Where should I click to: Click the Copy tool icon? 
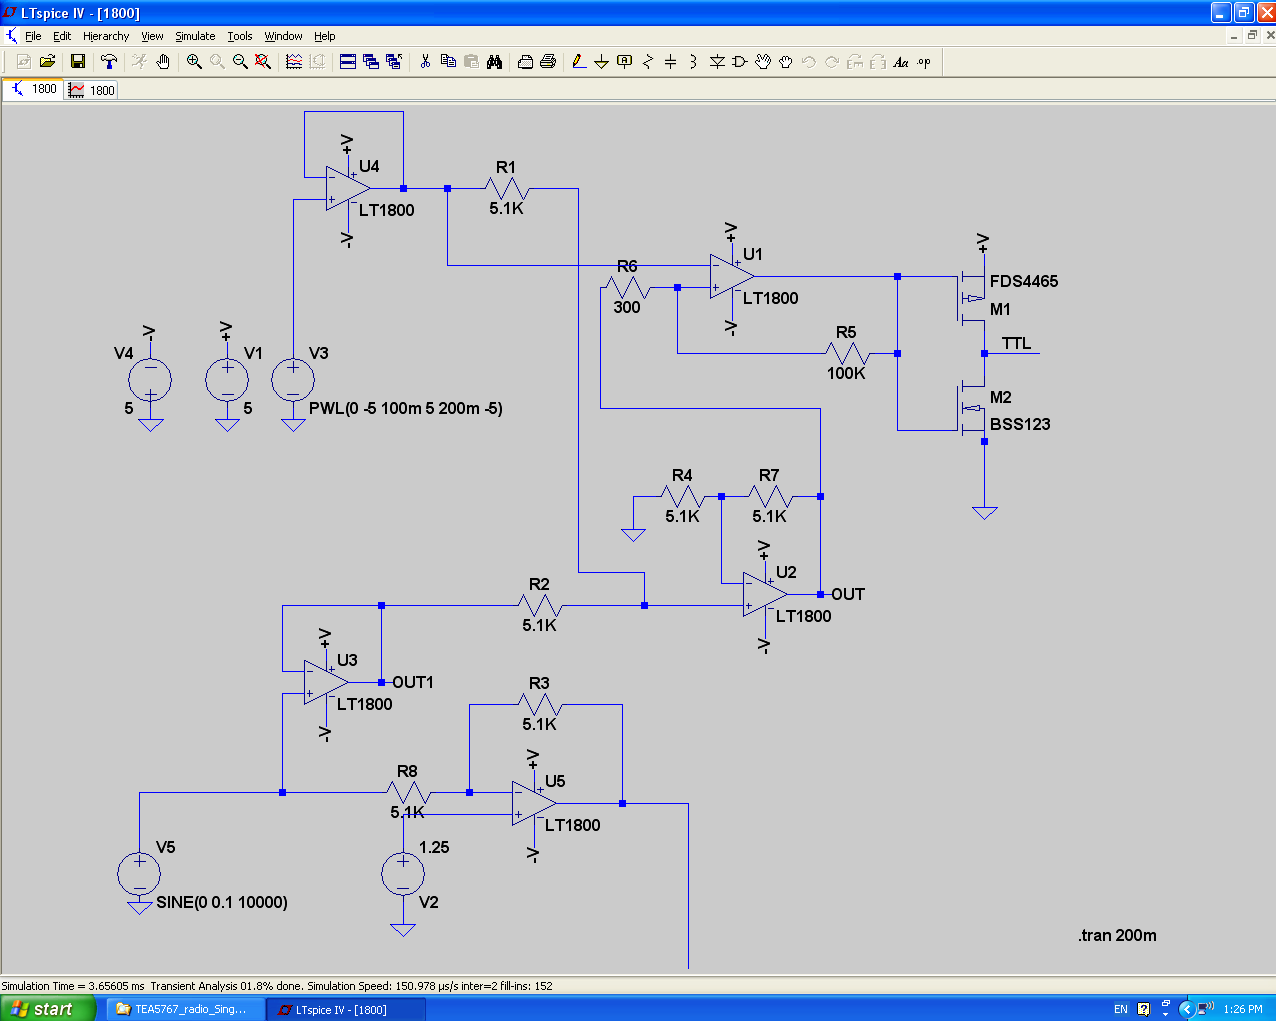448,62
